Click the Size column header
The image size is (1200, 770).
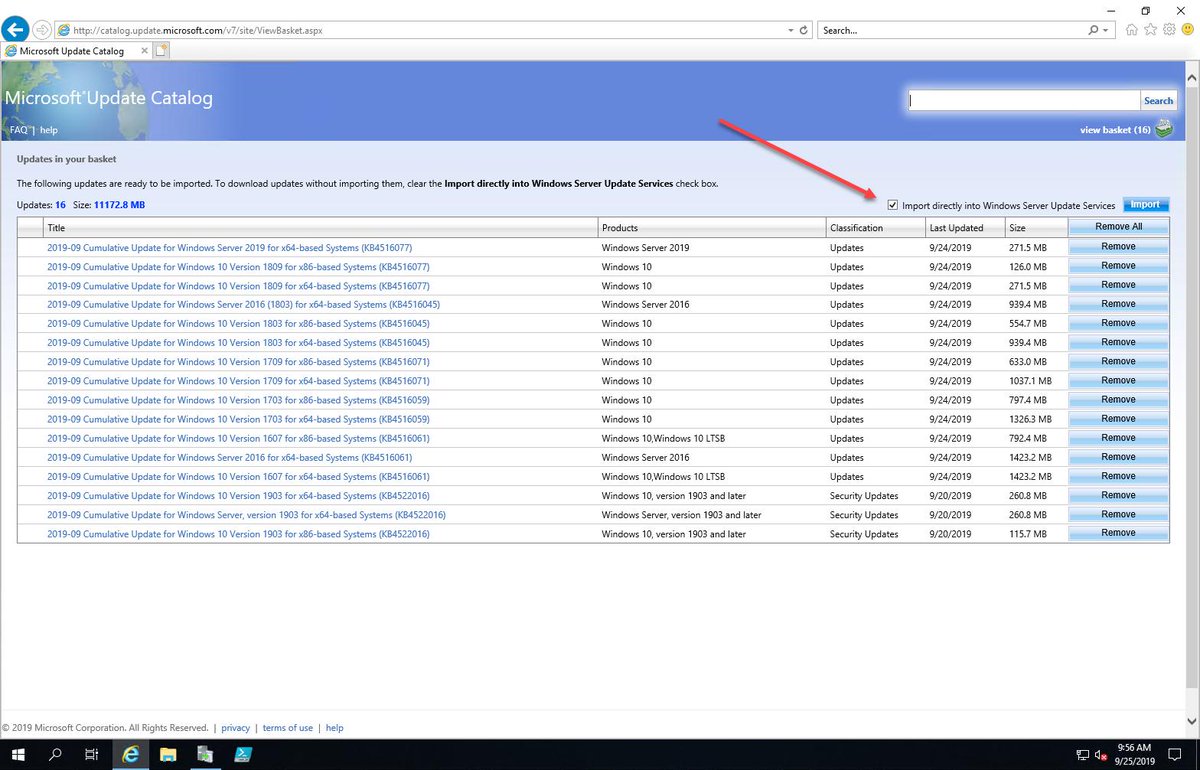pyautogui.click(x=1036, y=228)
